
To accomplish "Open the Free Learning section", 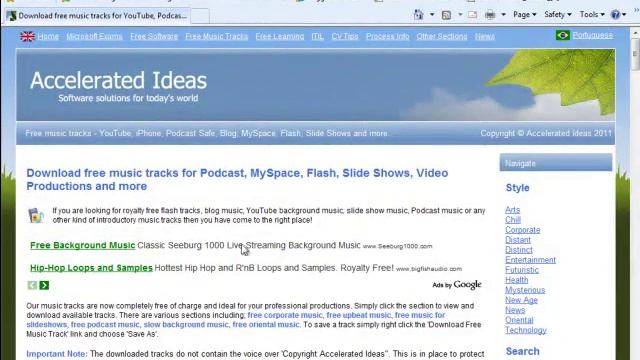I will click(280, 36).
